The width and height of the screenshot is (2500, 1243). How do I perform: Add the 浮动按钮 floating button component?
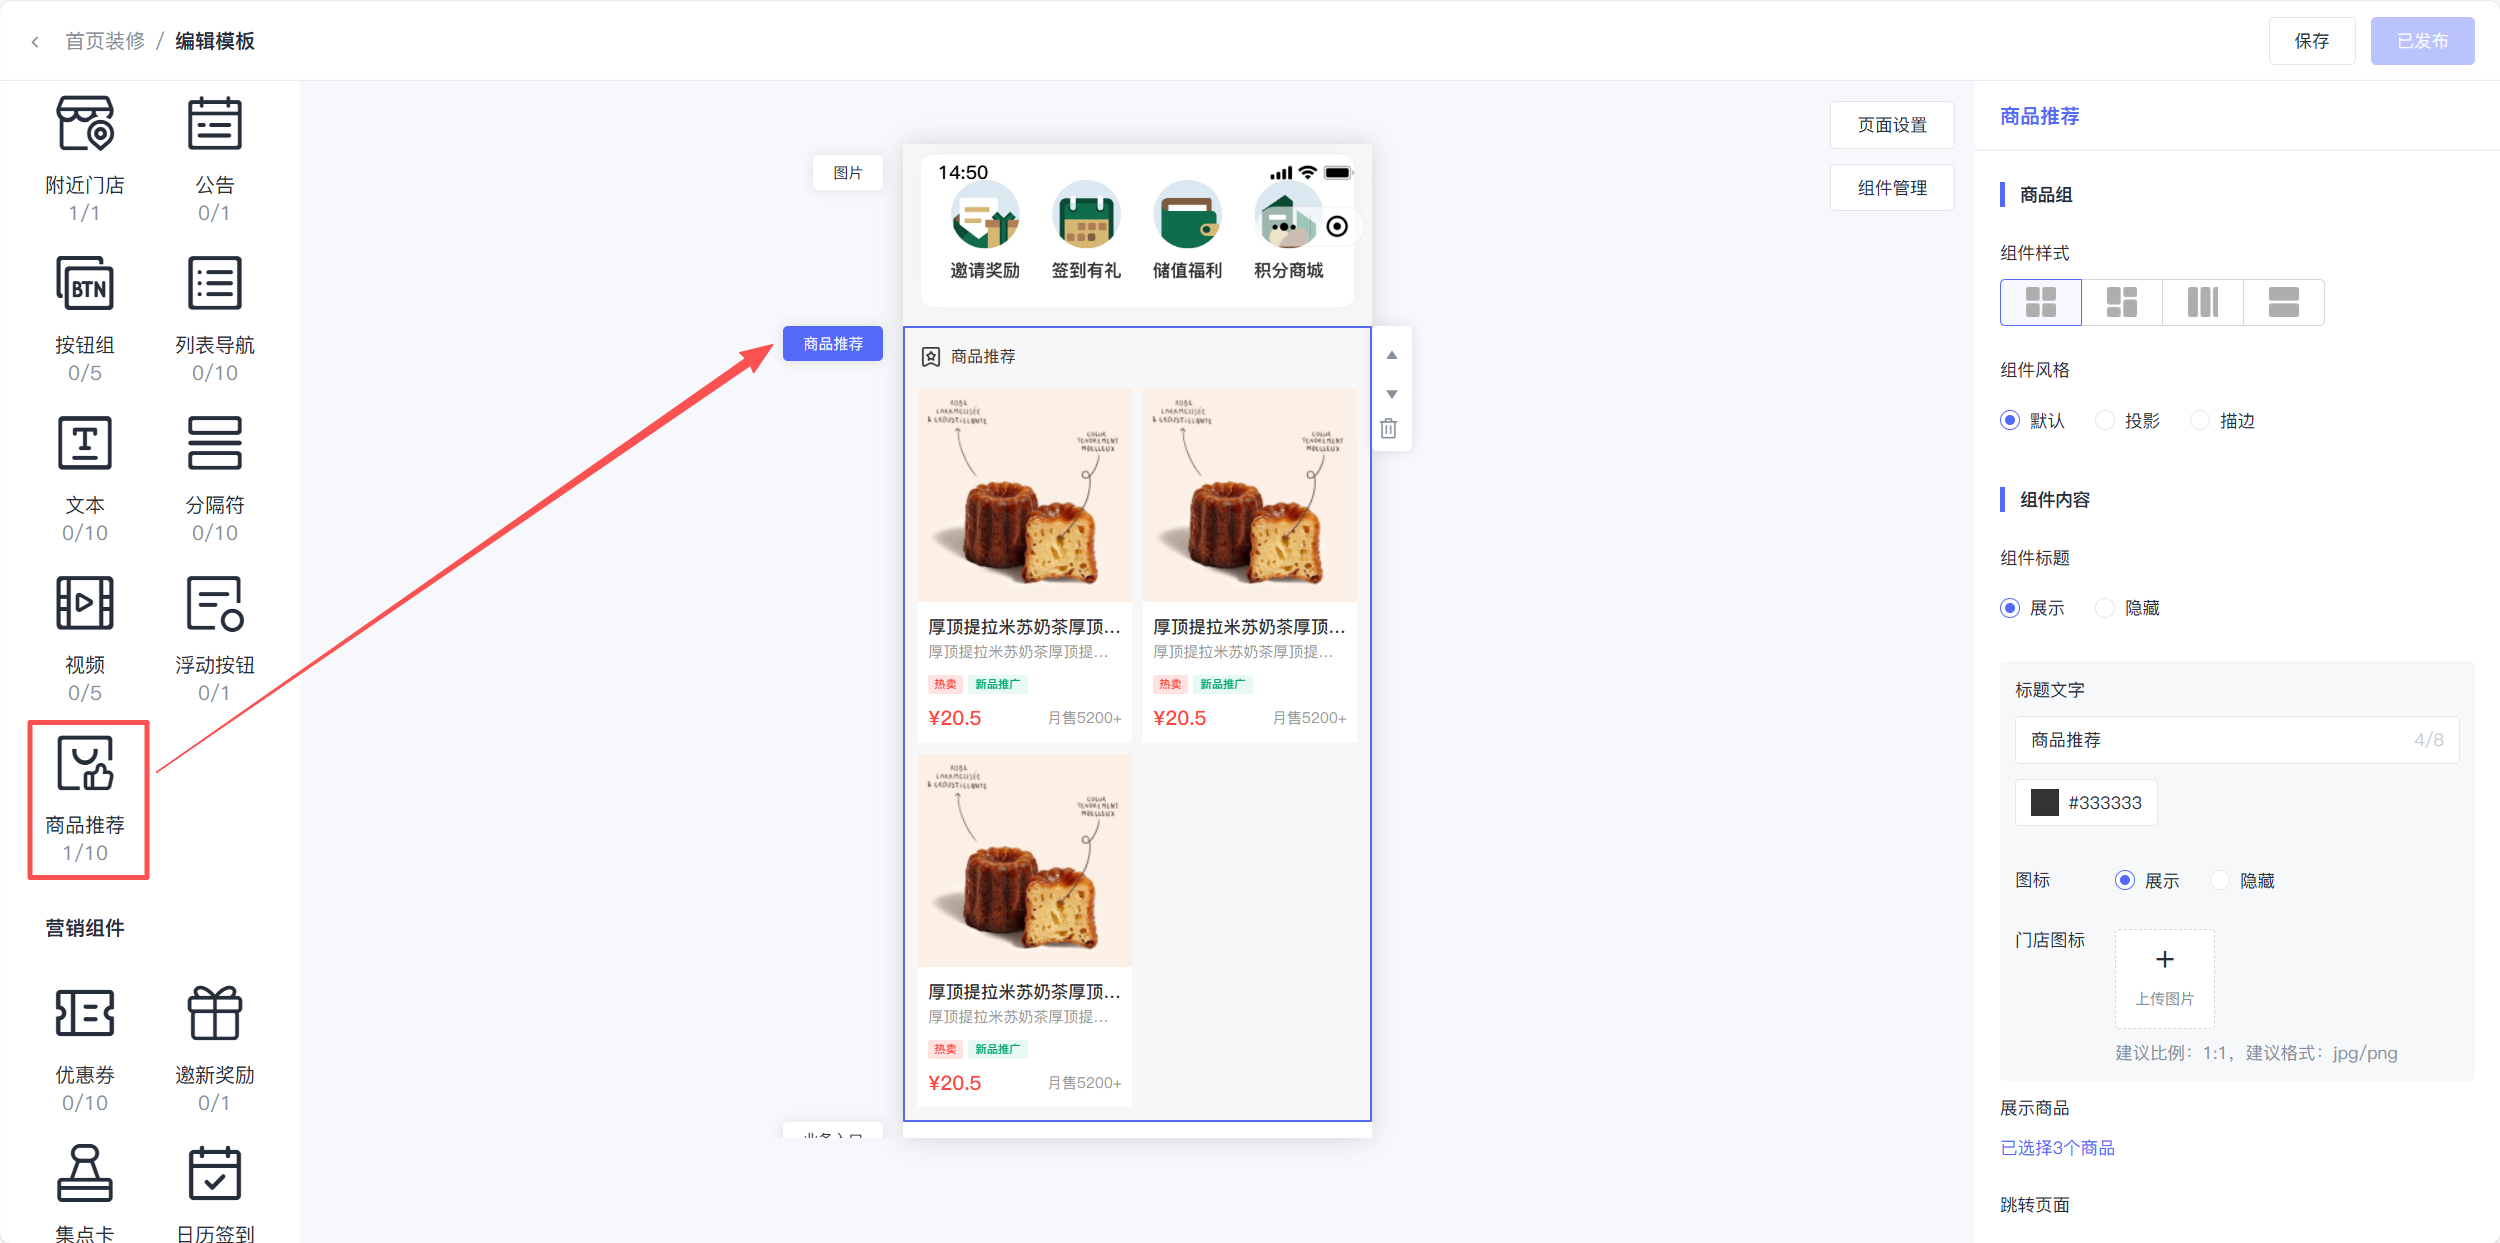tap(214, 604)
